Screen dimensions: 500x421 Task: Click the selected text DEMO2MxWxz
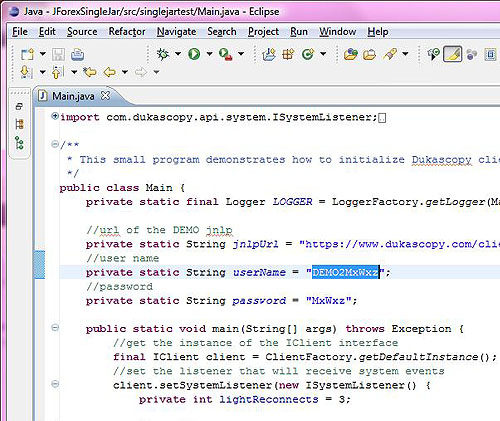(x=345, y=272)
